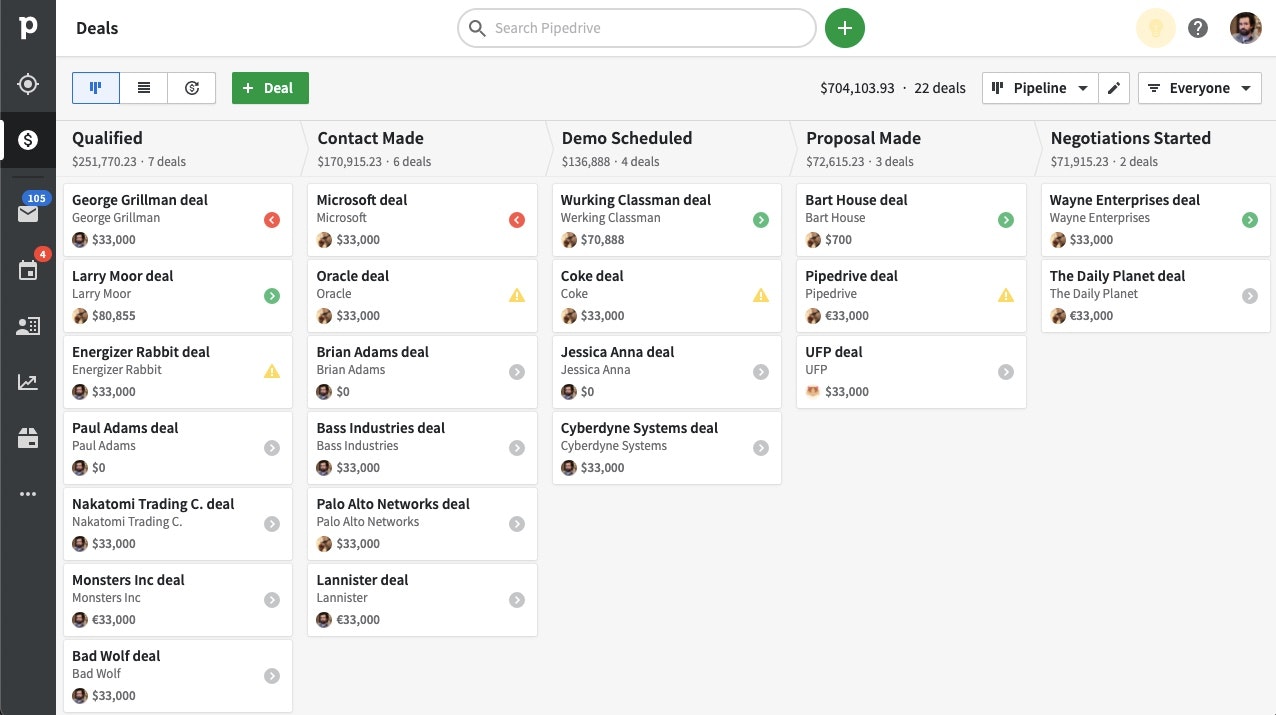1276x715 pixels.
Task: Click the pencil icon to edit the pipeline
Action: [1113, 88]
